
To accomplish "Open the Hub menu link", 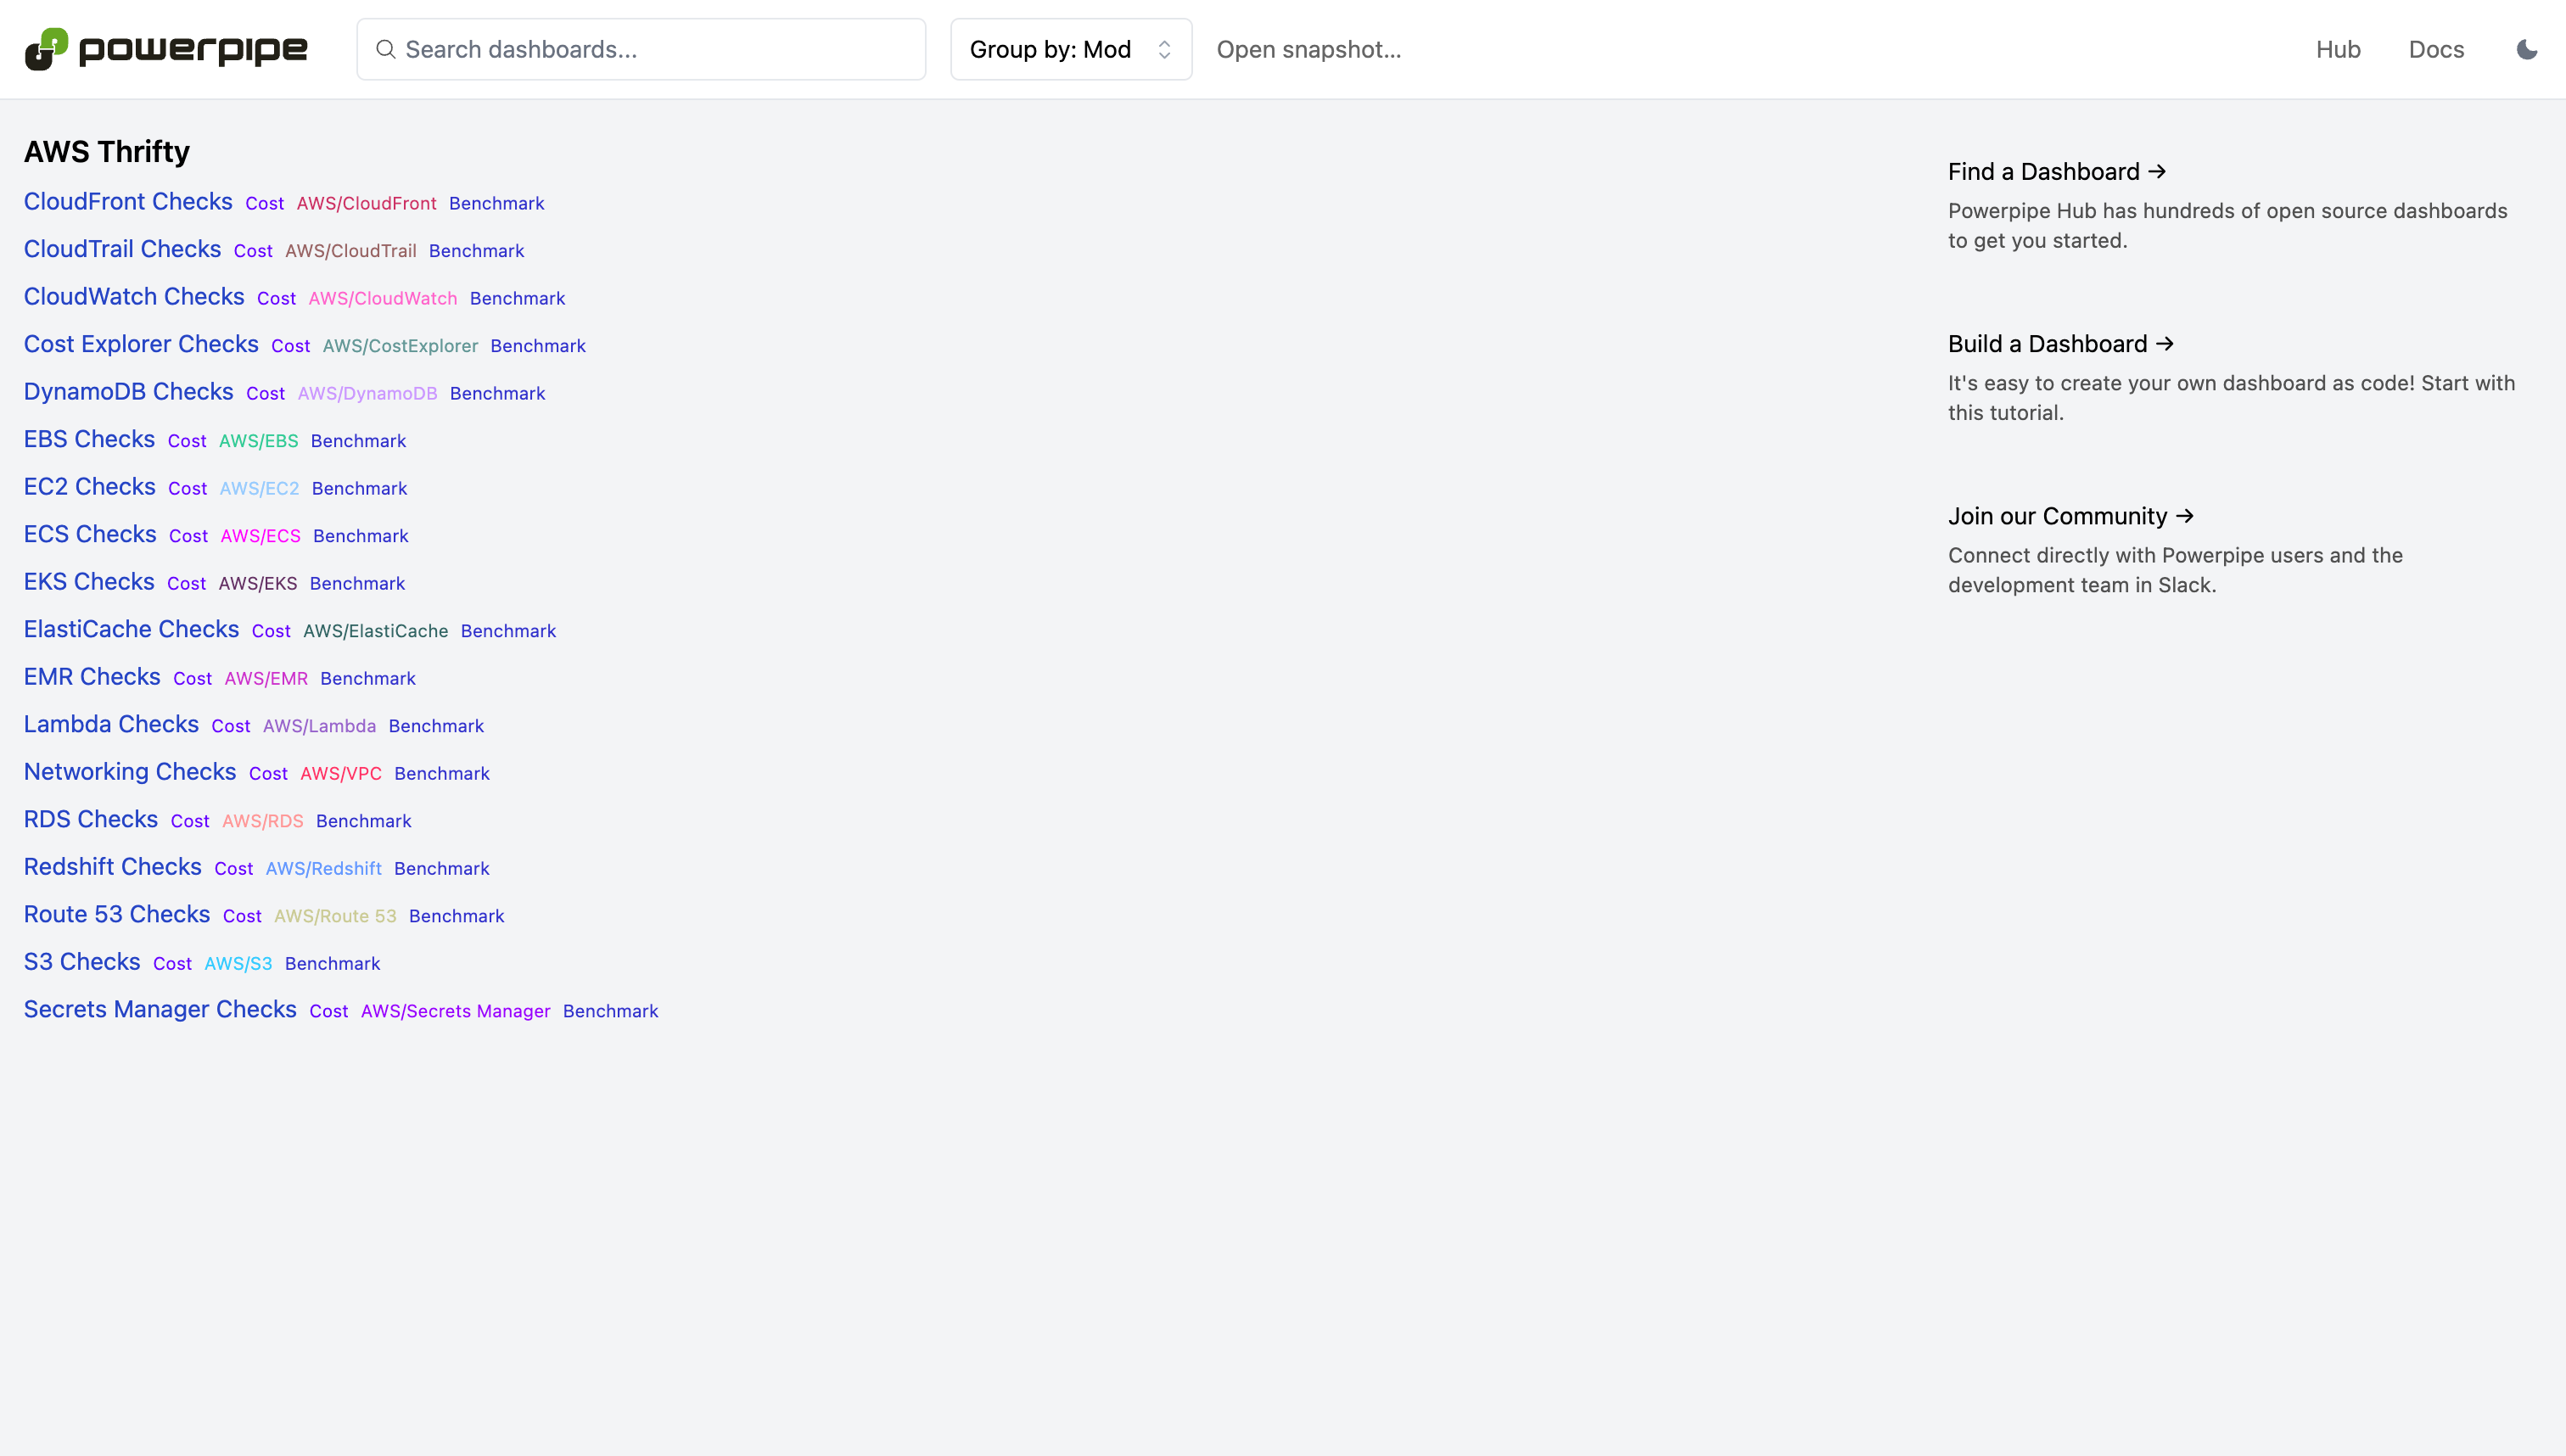I will (x=2337, y=49).
